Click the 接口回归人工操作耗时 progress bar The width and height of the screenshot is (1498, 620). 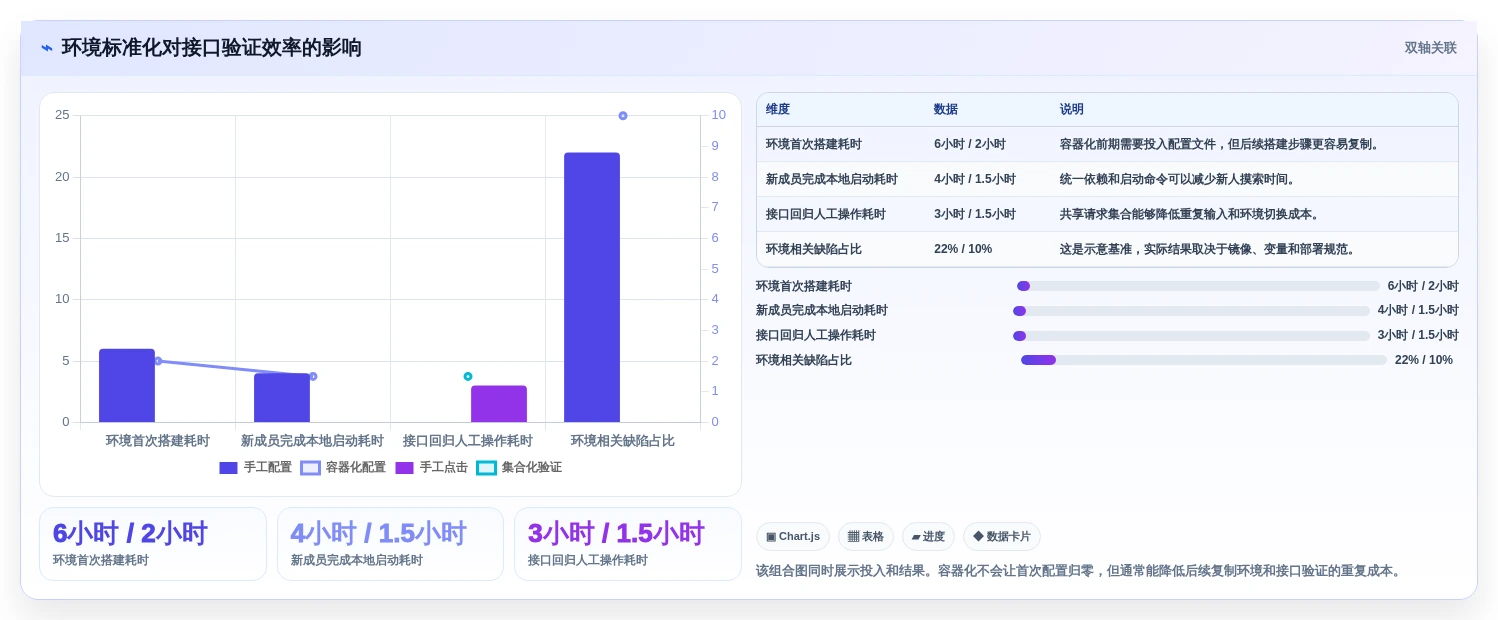pos(1191,336)
